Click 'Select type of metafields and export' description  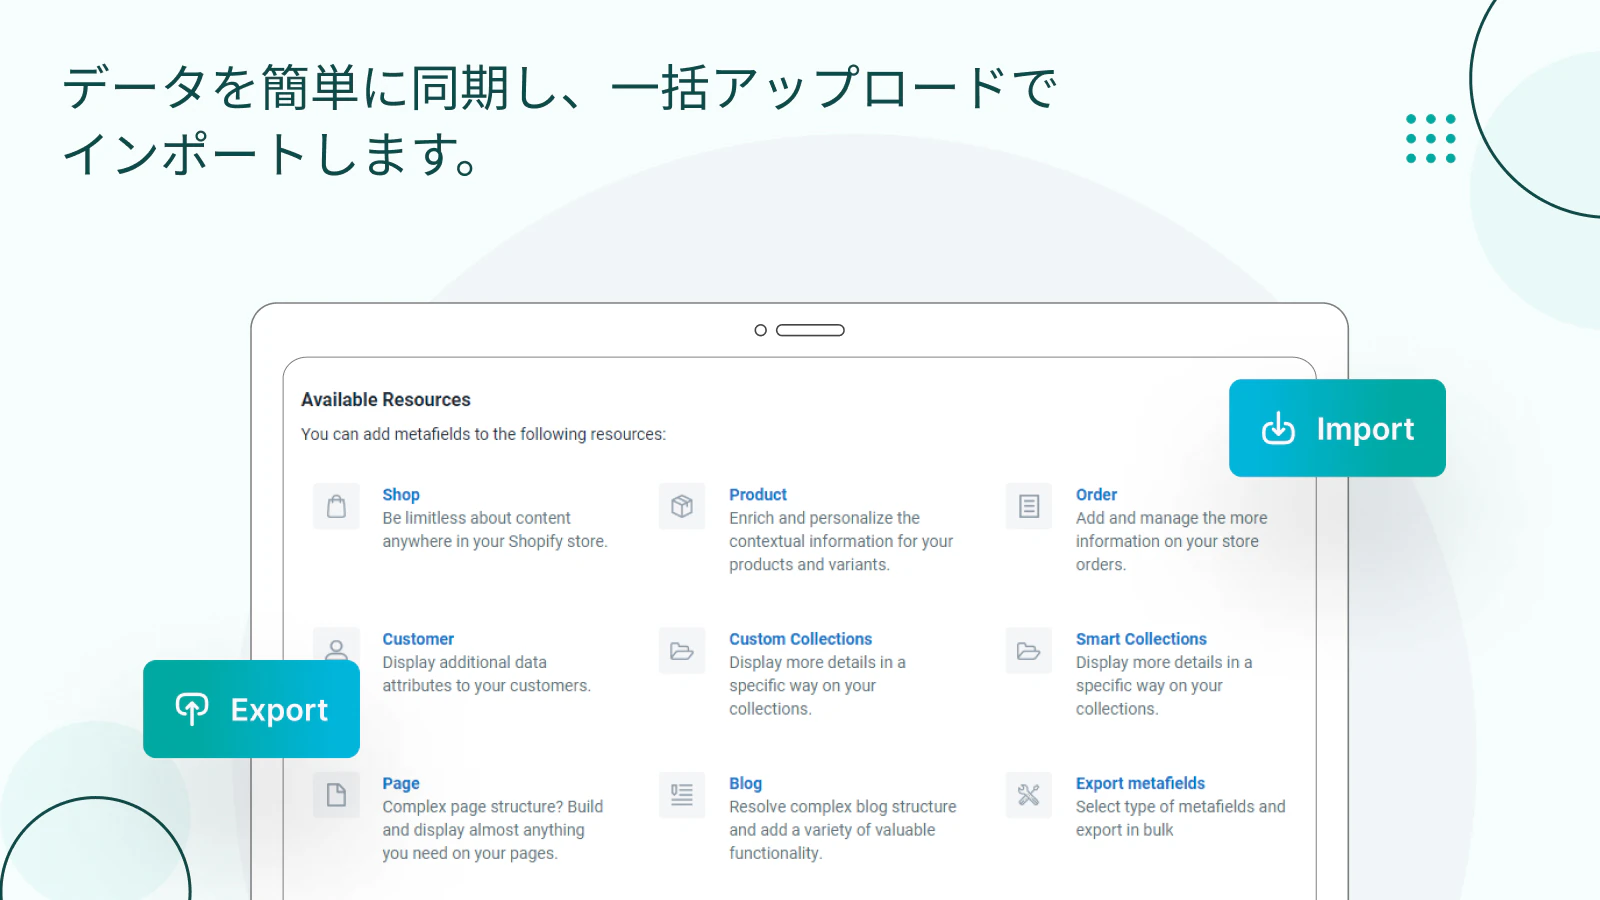pos(1181,818)
